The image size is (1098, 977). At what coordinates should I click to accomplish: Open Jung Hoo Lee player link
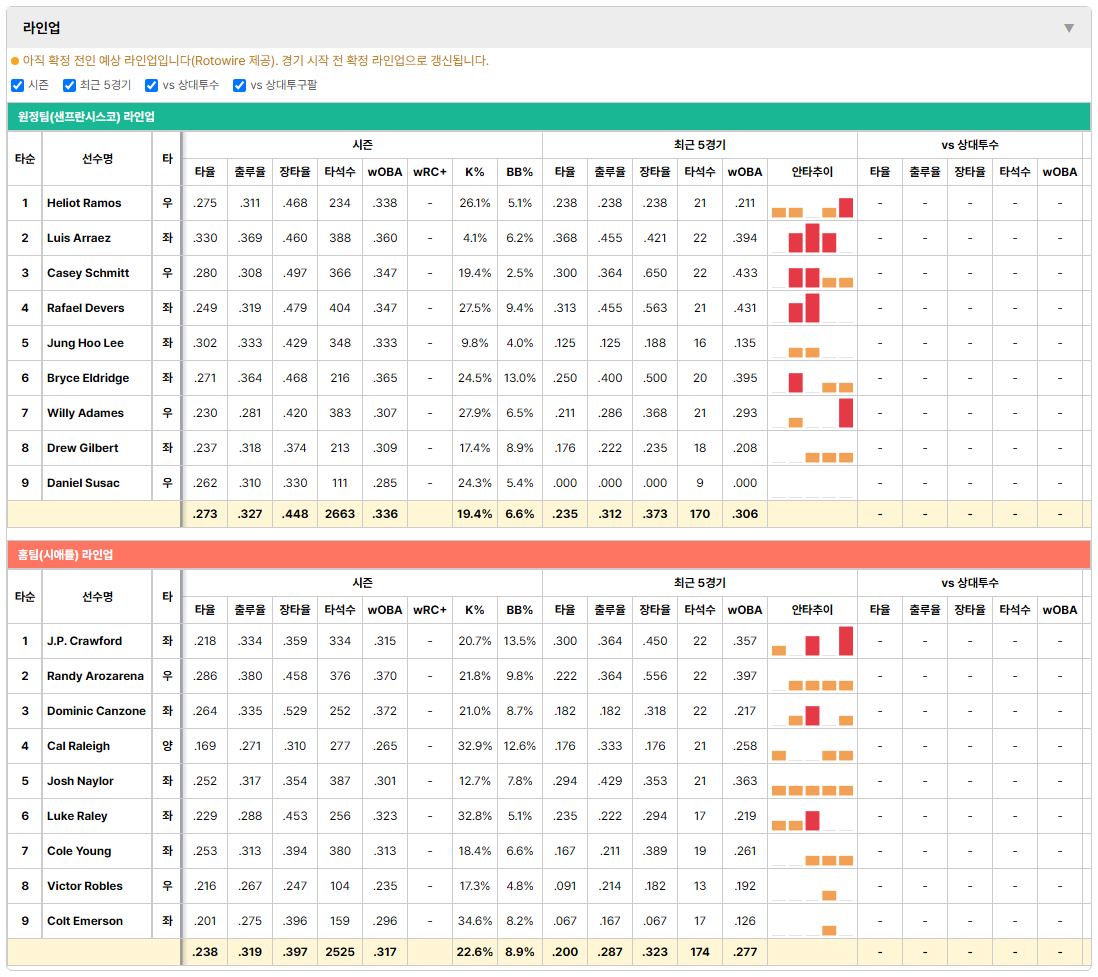[x=85, y=343]
